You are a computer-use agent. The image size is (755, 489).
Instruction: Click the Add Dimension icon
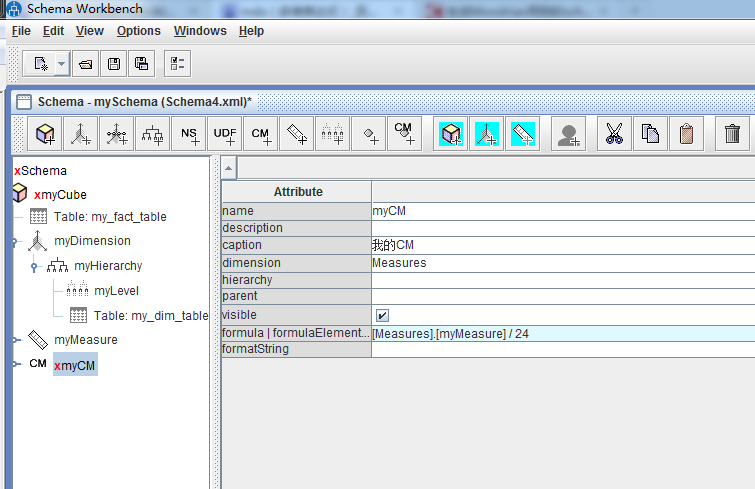coord(80,134)
